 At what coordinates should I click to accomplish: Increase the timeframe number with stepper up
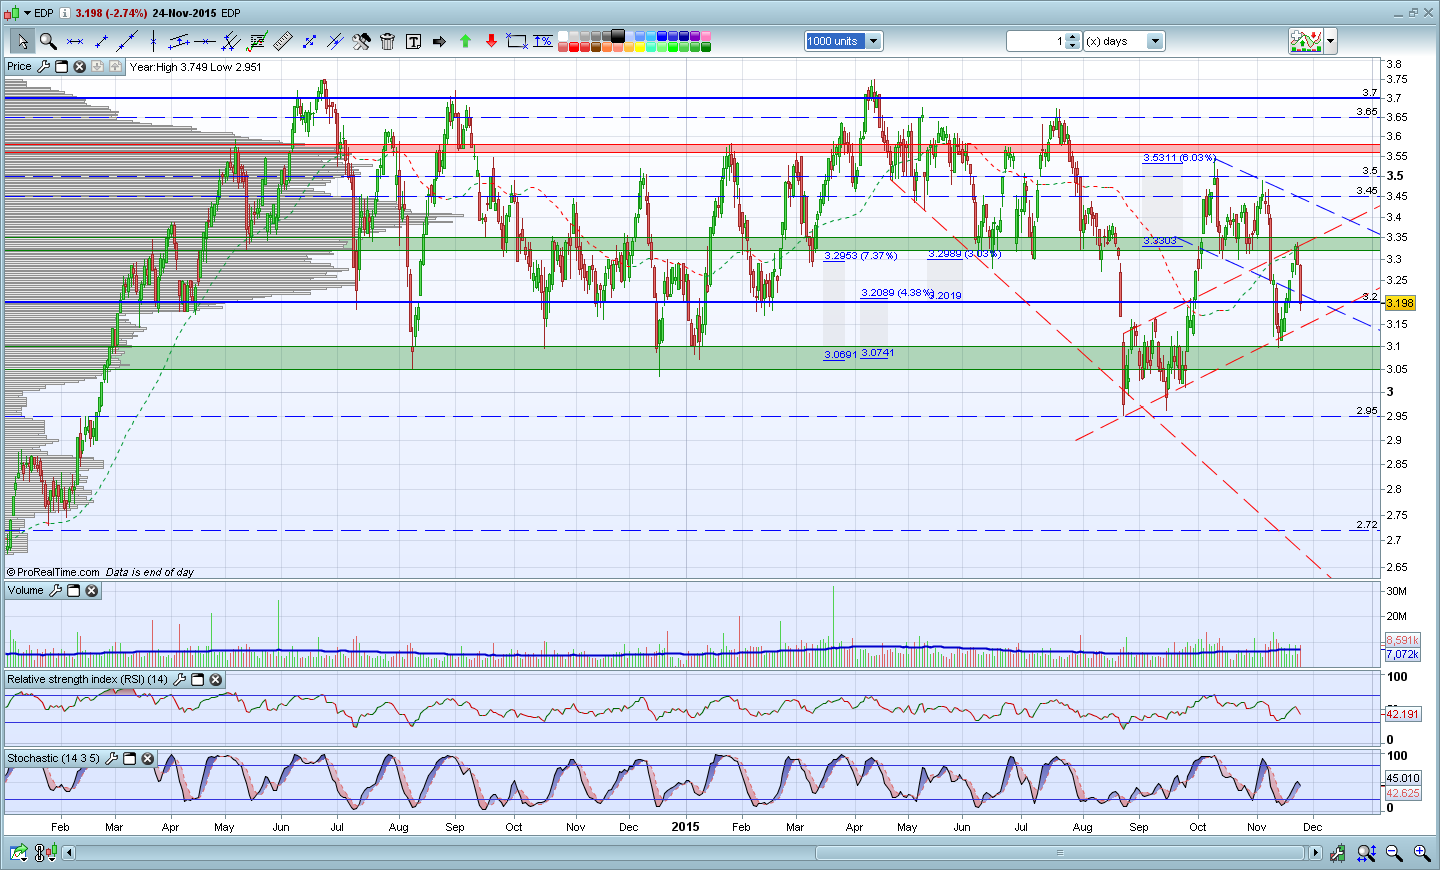1073,37
